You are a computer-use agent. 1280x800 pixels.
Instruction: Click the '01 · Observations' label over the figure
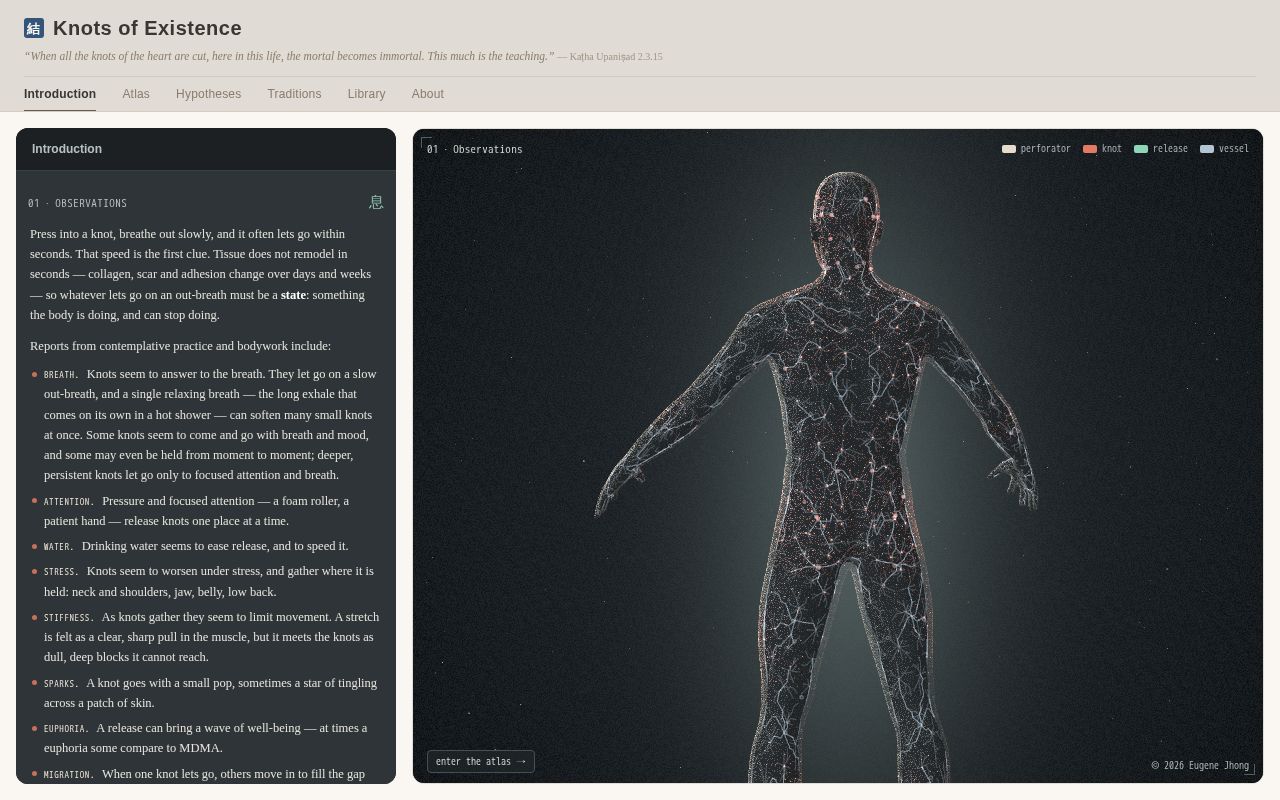coord(475,149)
